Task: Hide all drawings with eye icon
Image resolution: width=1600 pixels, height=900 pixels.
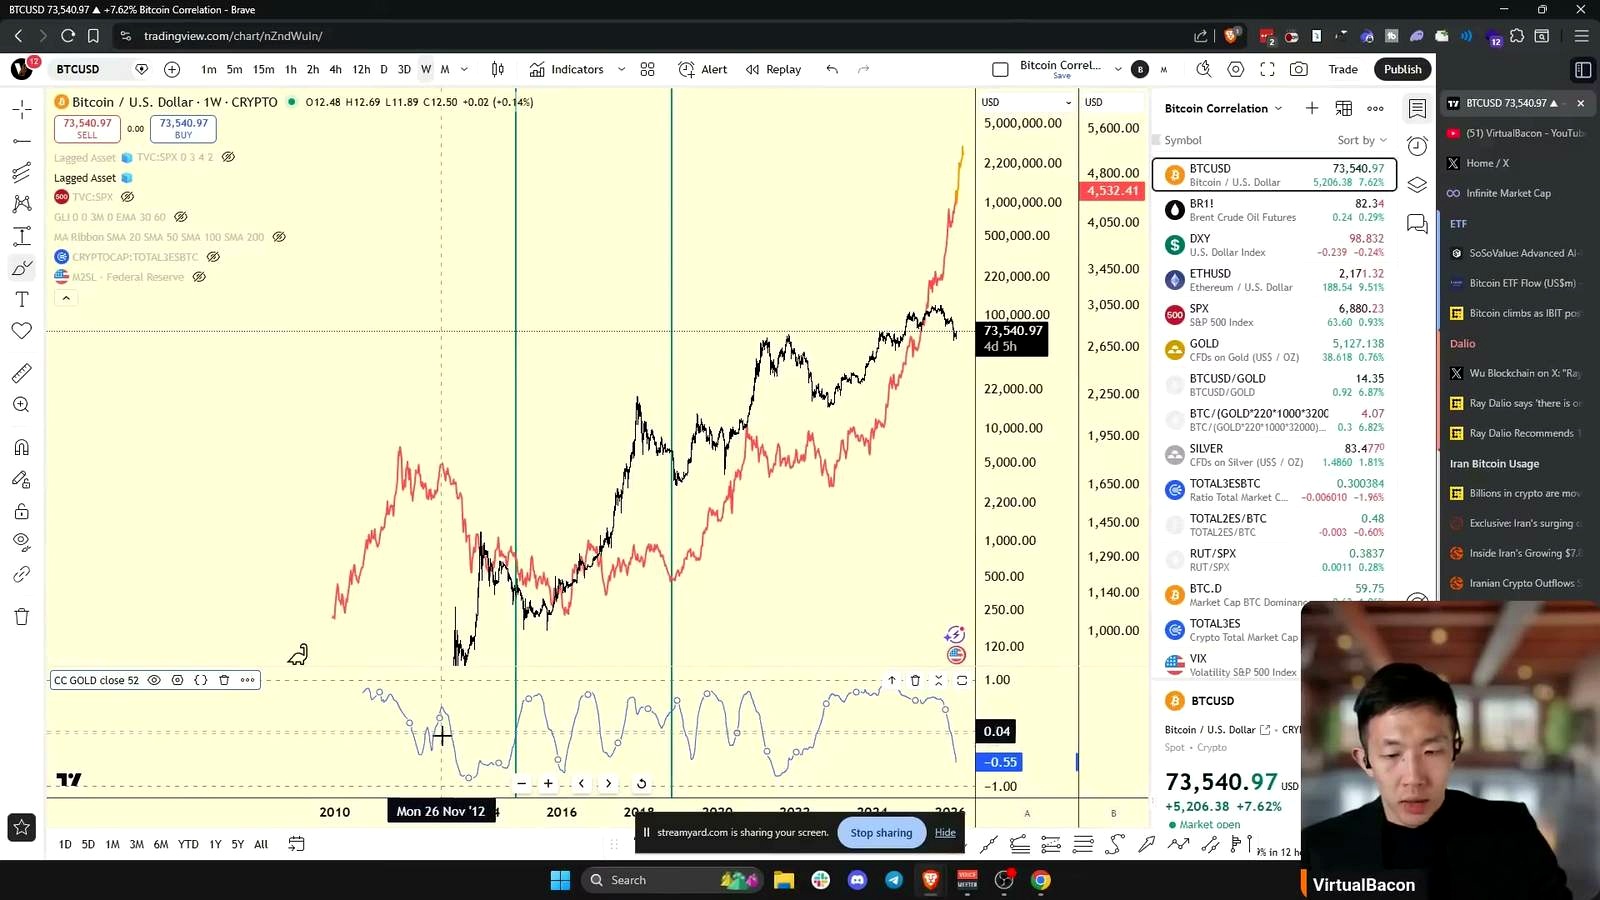Action: coord(22,542)
